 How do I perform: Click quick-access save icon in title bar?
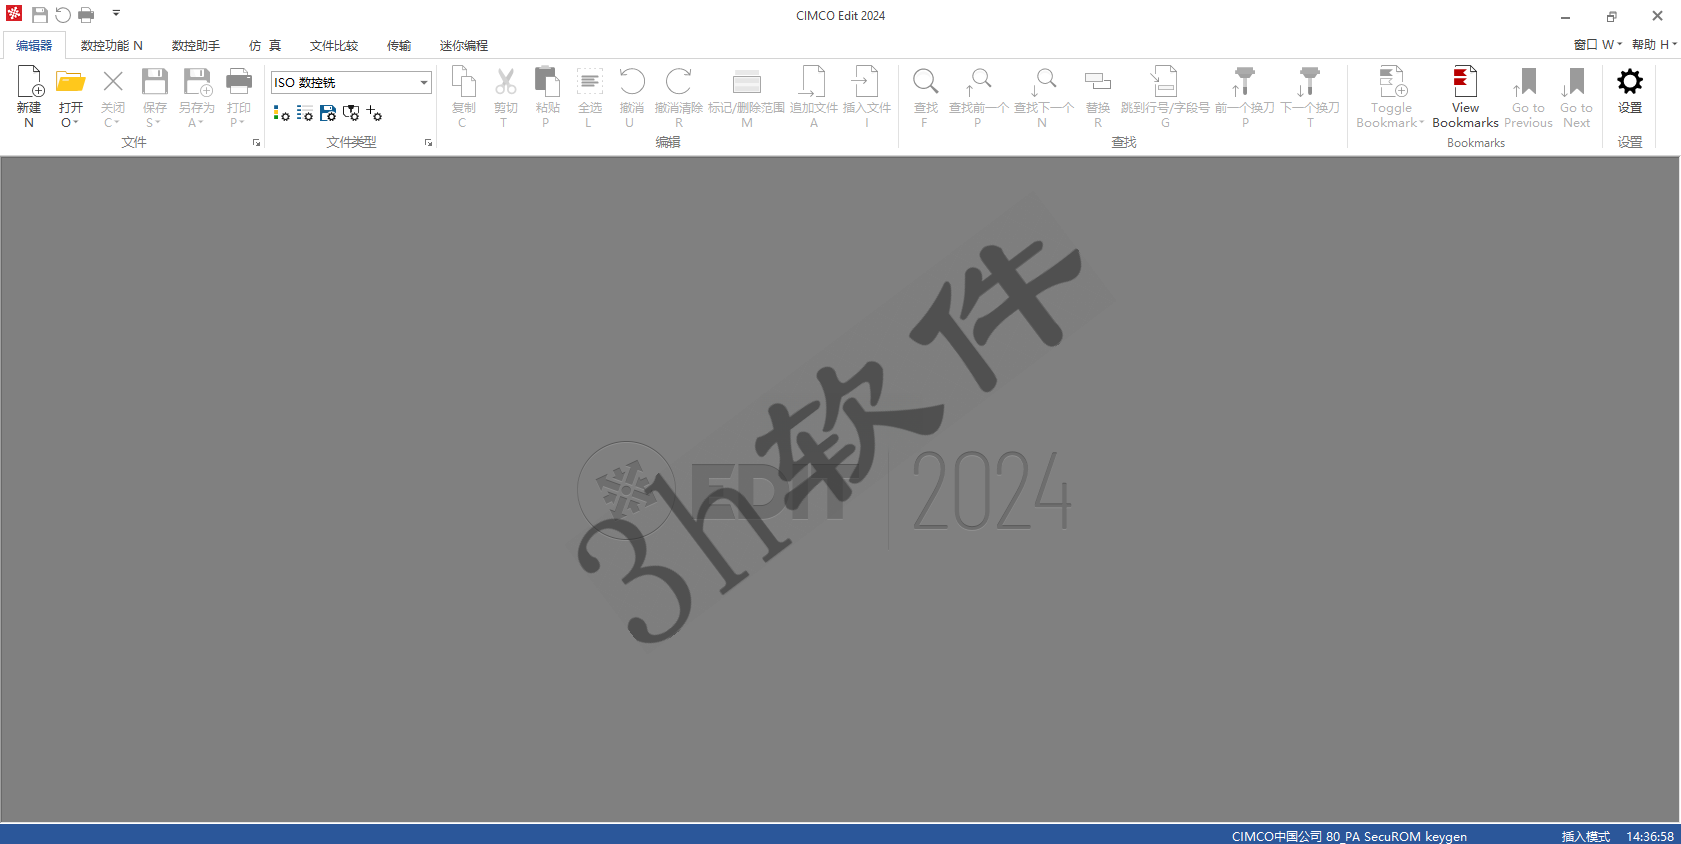pos(40,15)
